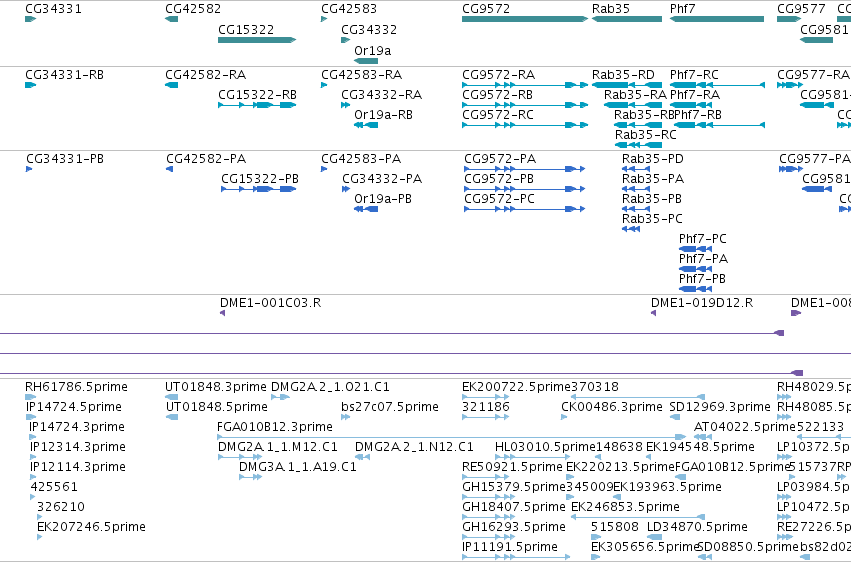Viewport: 851px width, 562px height.
Task: Open the CG42582 gene label
Action: point(193,9)
